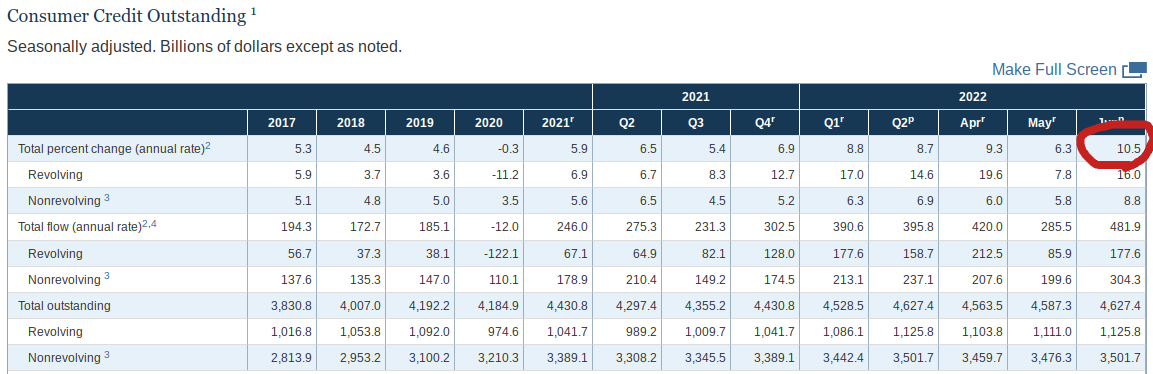Select the 2018 column header
Screen dimensions: 1153x374
click(x=351, y=123)
